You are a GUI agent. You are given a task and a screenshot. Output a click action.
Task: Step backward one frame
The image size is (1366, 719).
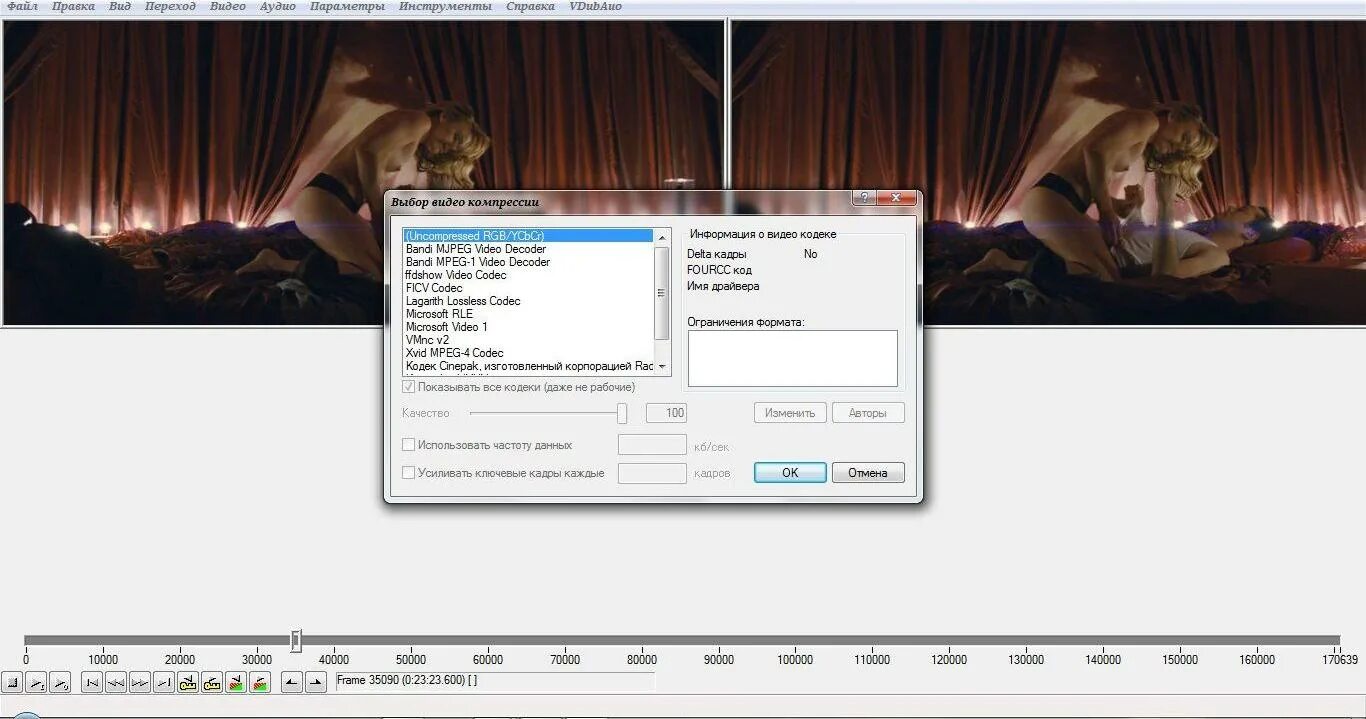(116, 683)
